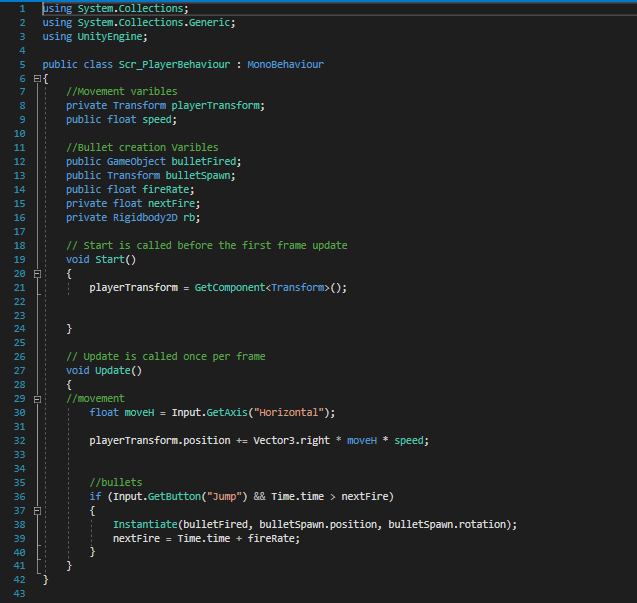Click line number 19 in the gutter

21,259
